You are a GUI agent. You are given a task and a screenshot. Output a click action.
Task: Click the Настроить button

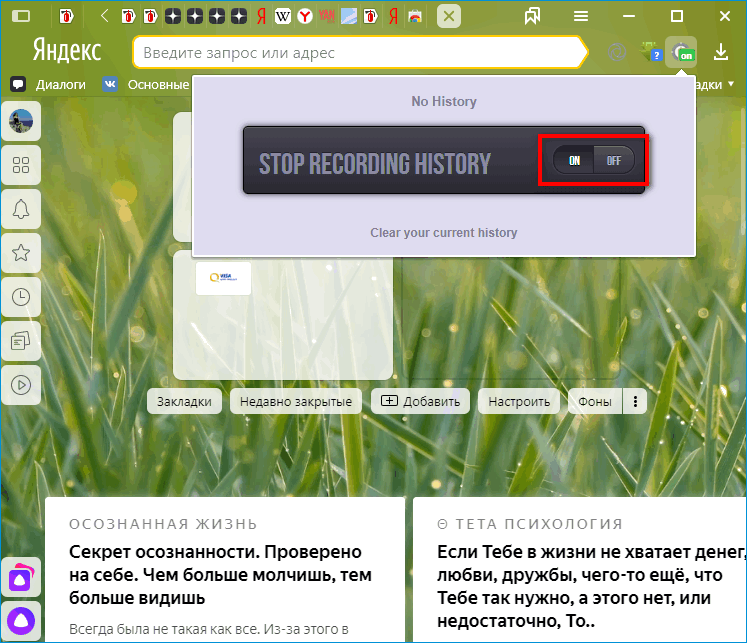point(519,401)
